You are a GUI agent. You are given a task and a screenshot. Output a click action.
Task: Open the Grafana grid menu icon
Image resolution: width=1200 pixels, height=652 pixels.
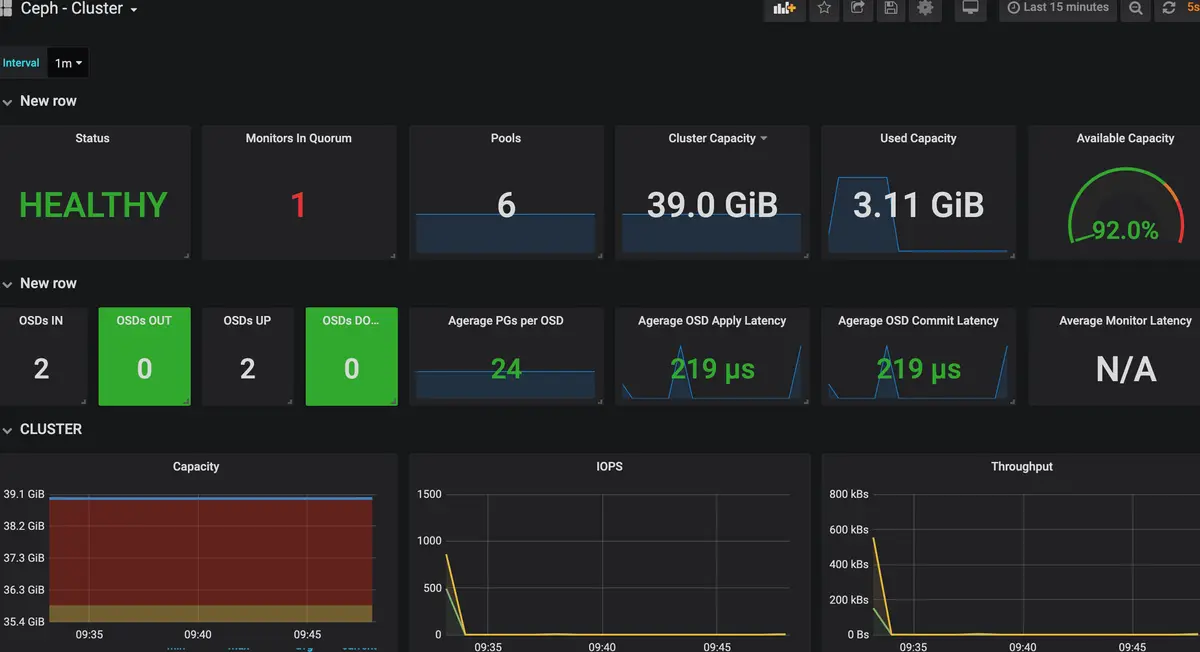click(x=5, y=8)
